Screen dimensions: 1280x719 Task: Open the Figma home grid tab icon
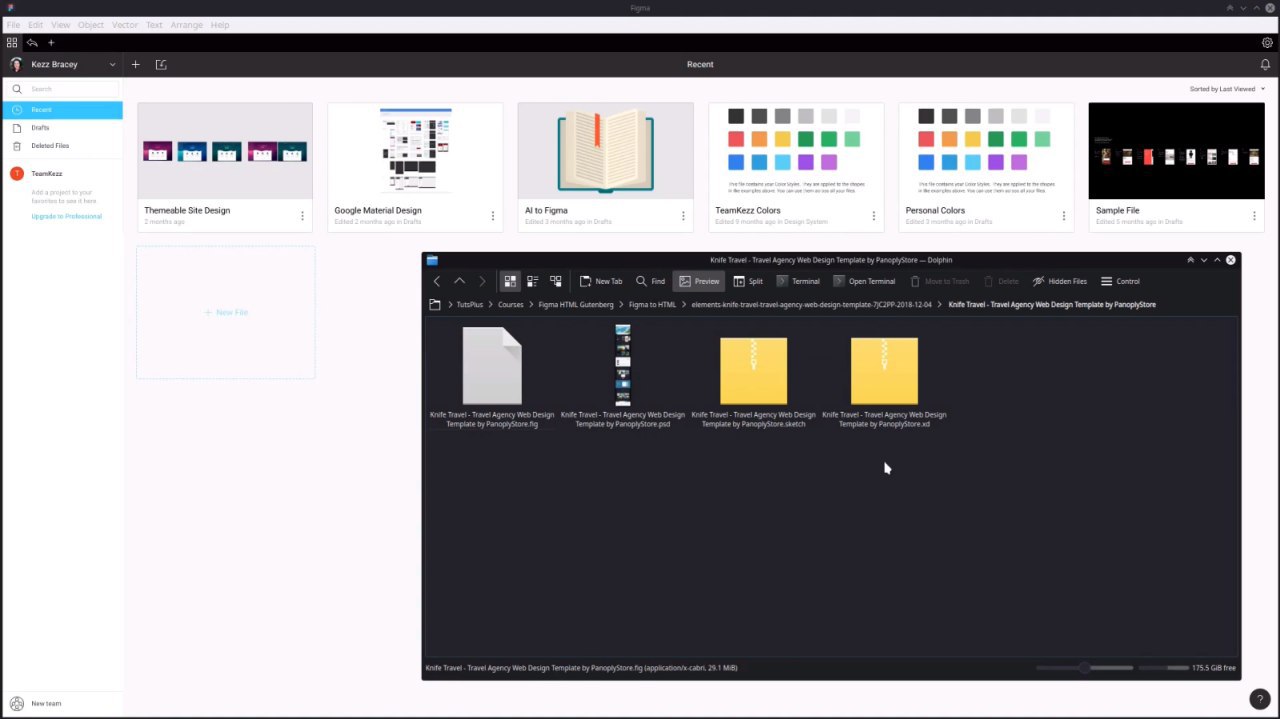[x=12, y=43]
